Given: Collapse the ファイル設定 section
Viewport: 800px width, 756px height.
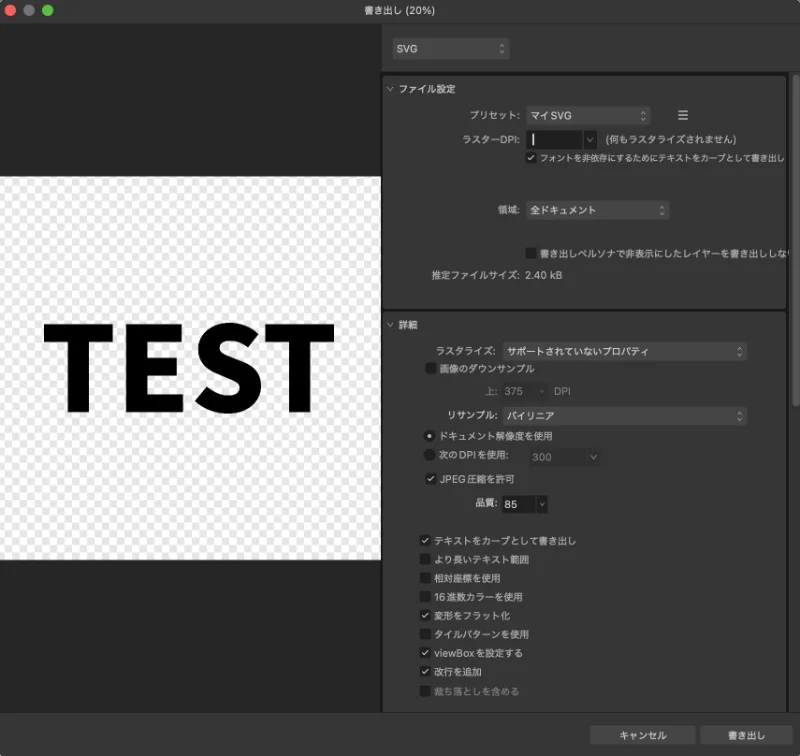Looking at the screenshot, I should click(390, 89).
